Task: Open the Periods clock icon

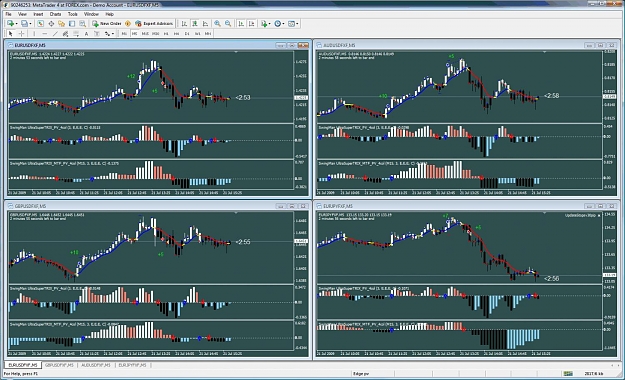Action: (x=277, y=24)
